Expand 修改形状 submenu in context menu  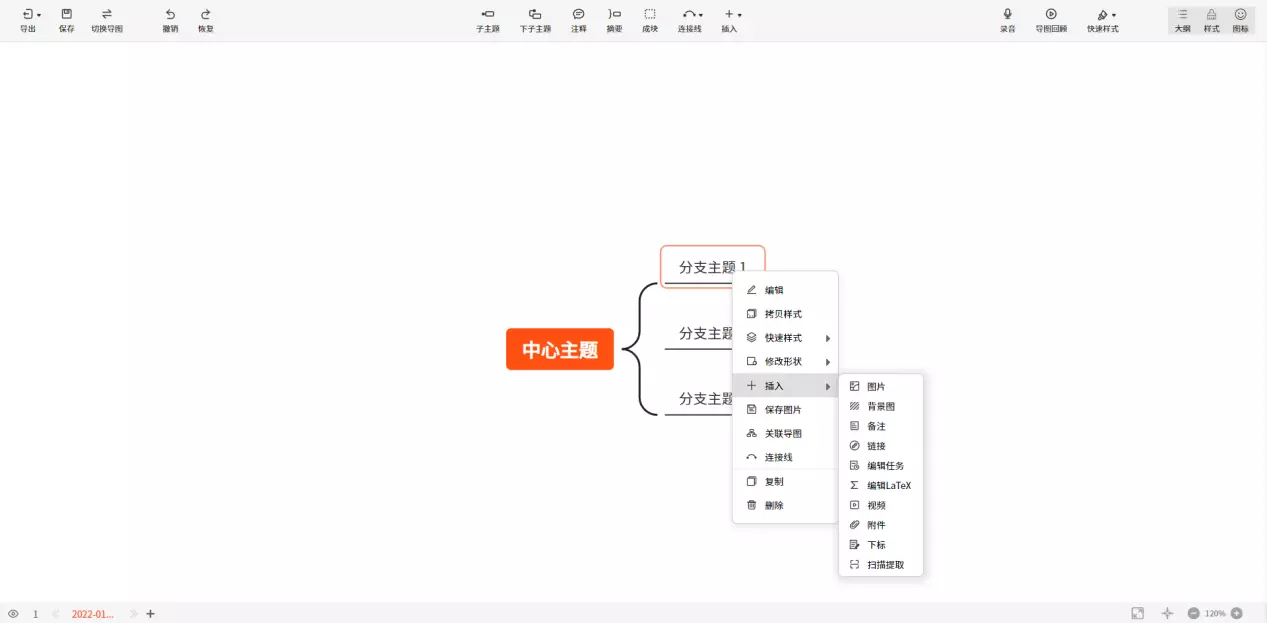click(785, 361)
